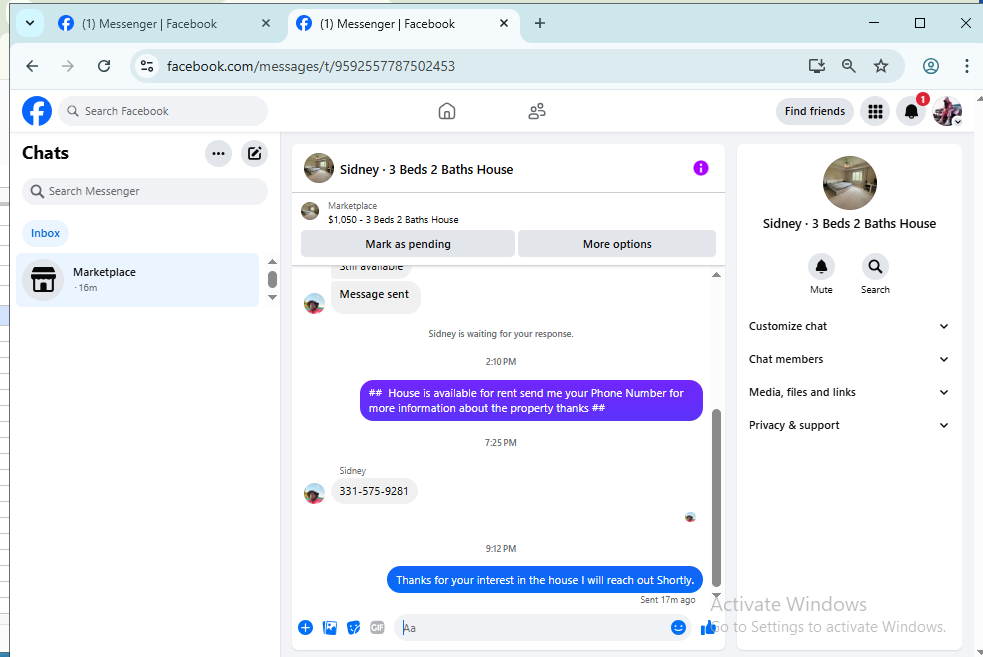Viewport: 983px width, 657px height.
Task: Open more actions plus icon in composer
Action: click(x=305, y=628)
